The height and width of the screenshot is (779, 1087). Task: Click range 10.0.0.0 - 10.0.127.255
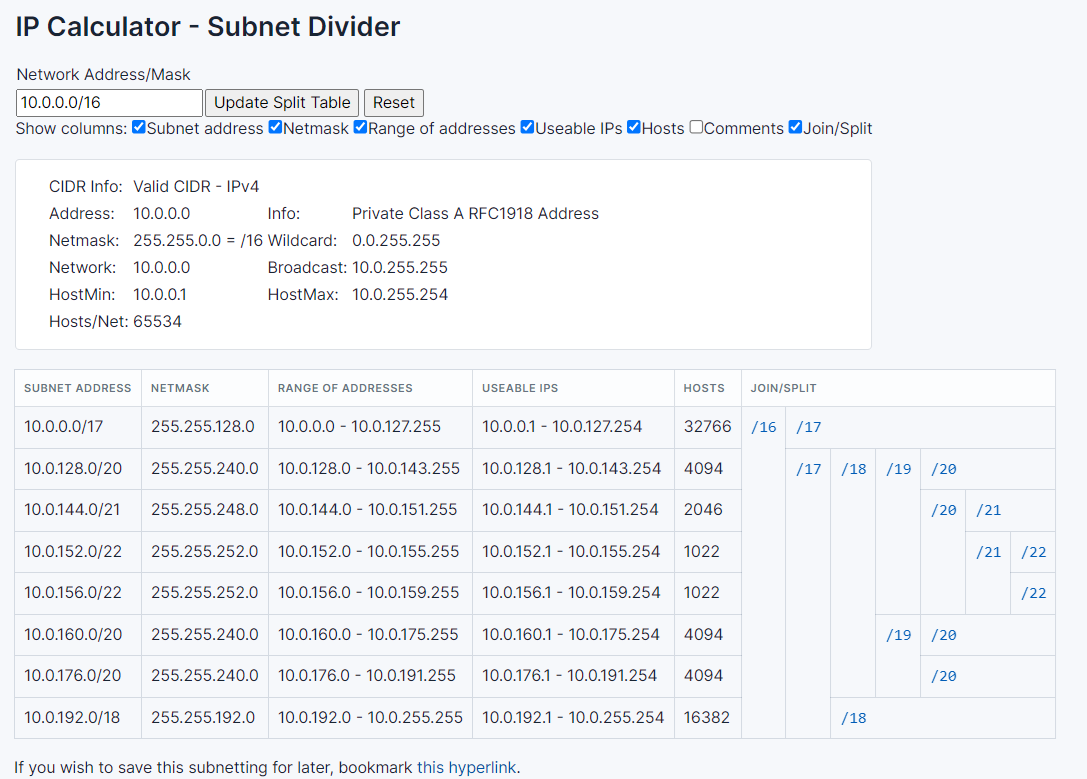(x=370, y=427)
